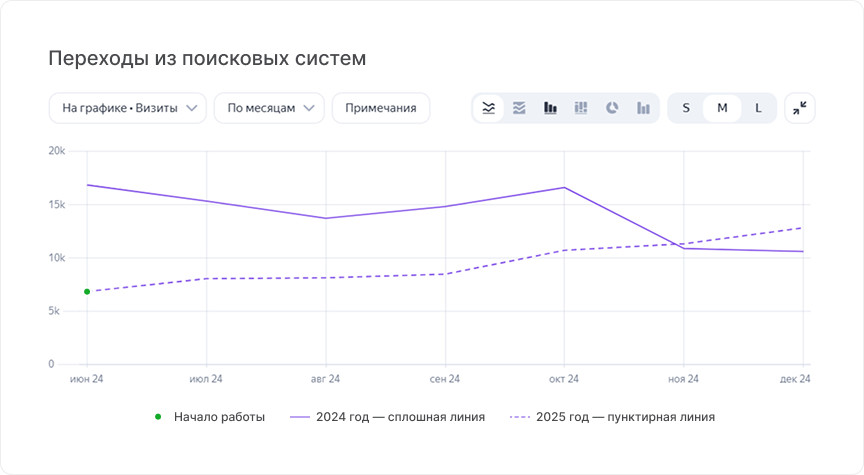Click the 'Начало работы' legend item

209,417
